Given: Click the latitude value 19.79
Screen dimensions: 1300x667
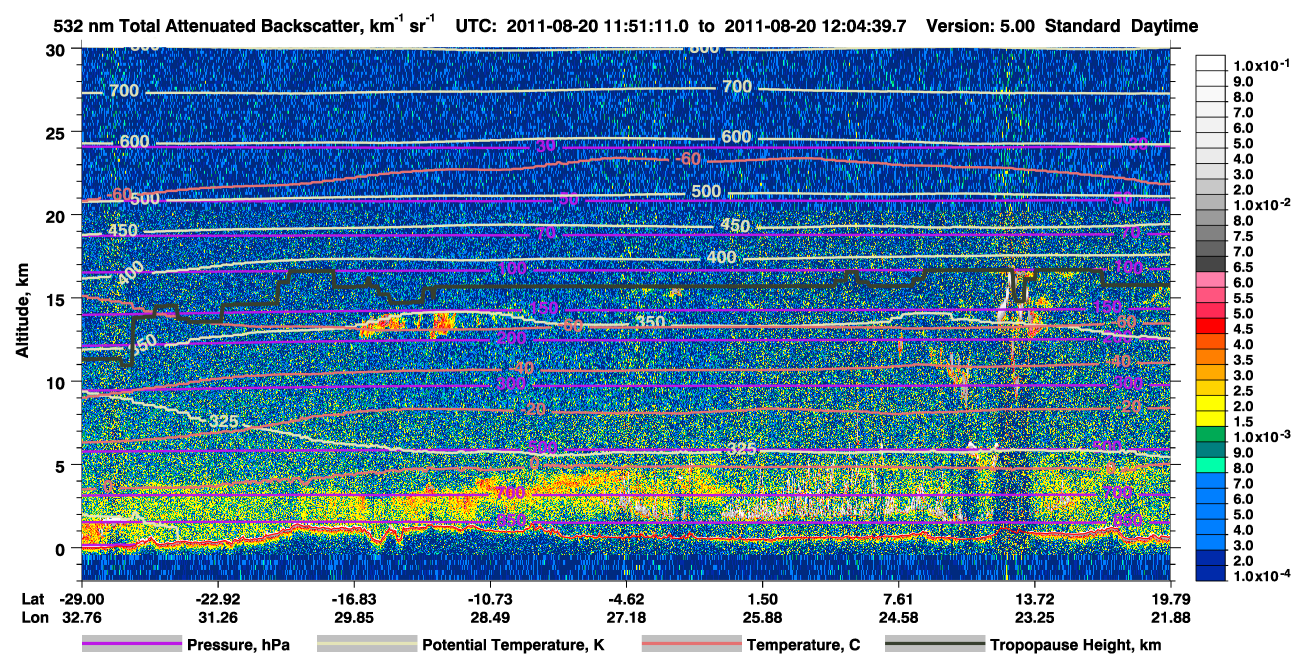Looking at the screenshot, I should point(1170,598).
